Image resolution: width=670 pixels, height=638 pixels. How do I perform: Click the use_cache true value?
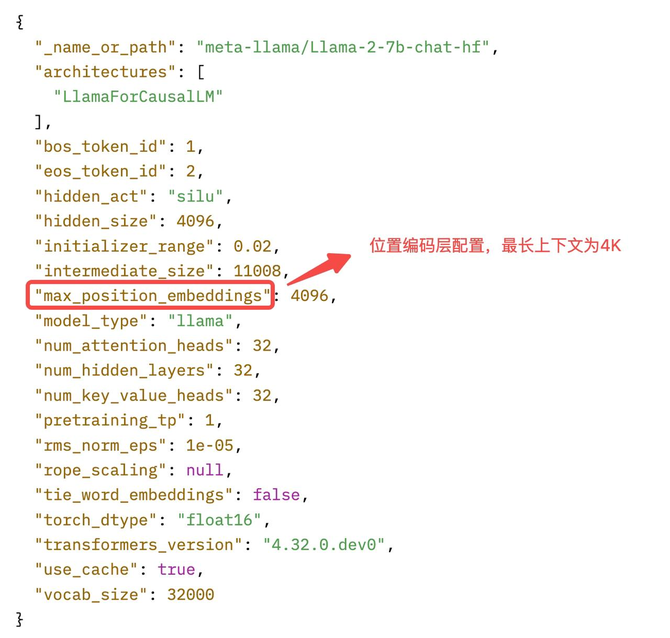coord(176,570)
